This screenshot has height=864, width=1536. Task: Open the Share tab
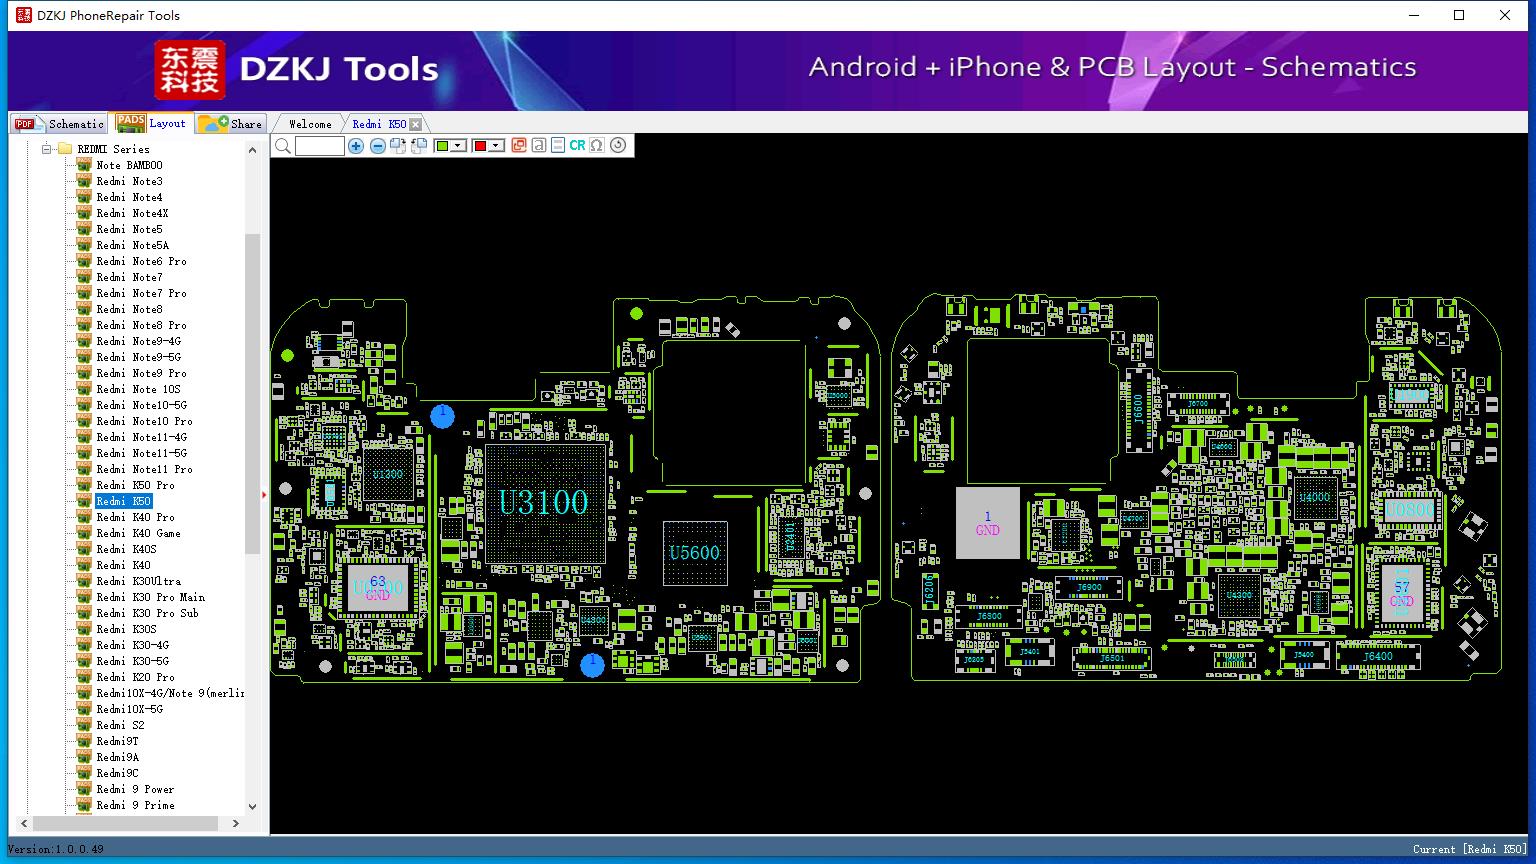point(230,123)
